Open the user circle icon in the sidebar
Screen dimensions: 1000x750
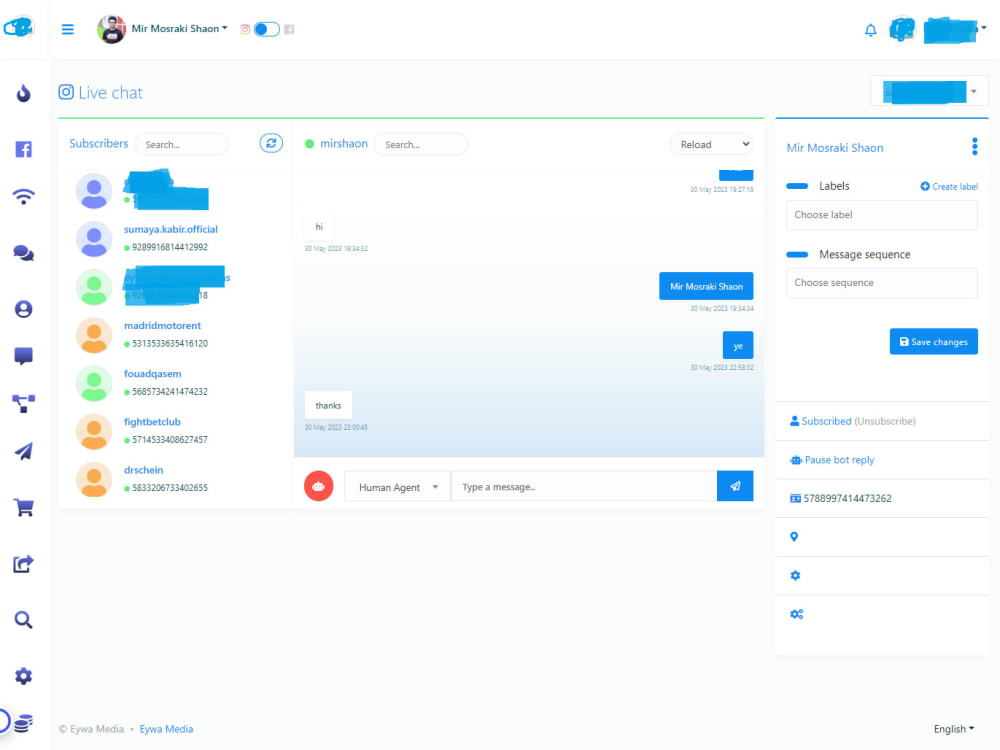click(x=24, y=309)
